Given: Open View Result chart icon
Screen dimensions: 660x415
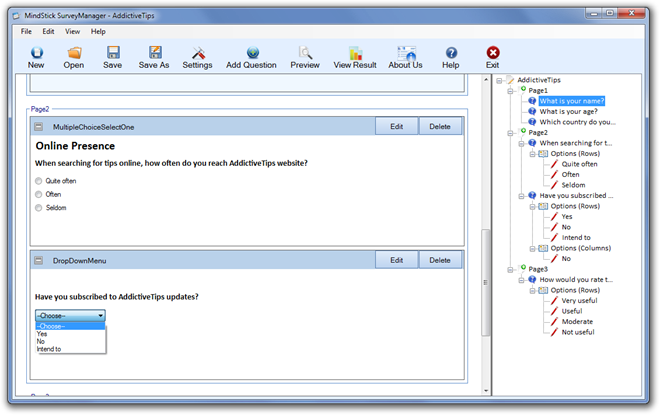Looking at the screenshot, I should point(356,53).
